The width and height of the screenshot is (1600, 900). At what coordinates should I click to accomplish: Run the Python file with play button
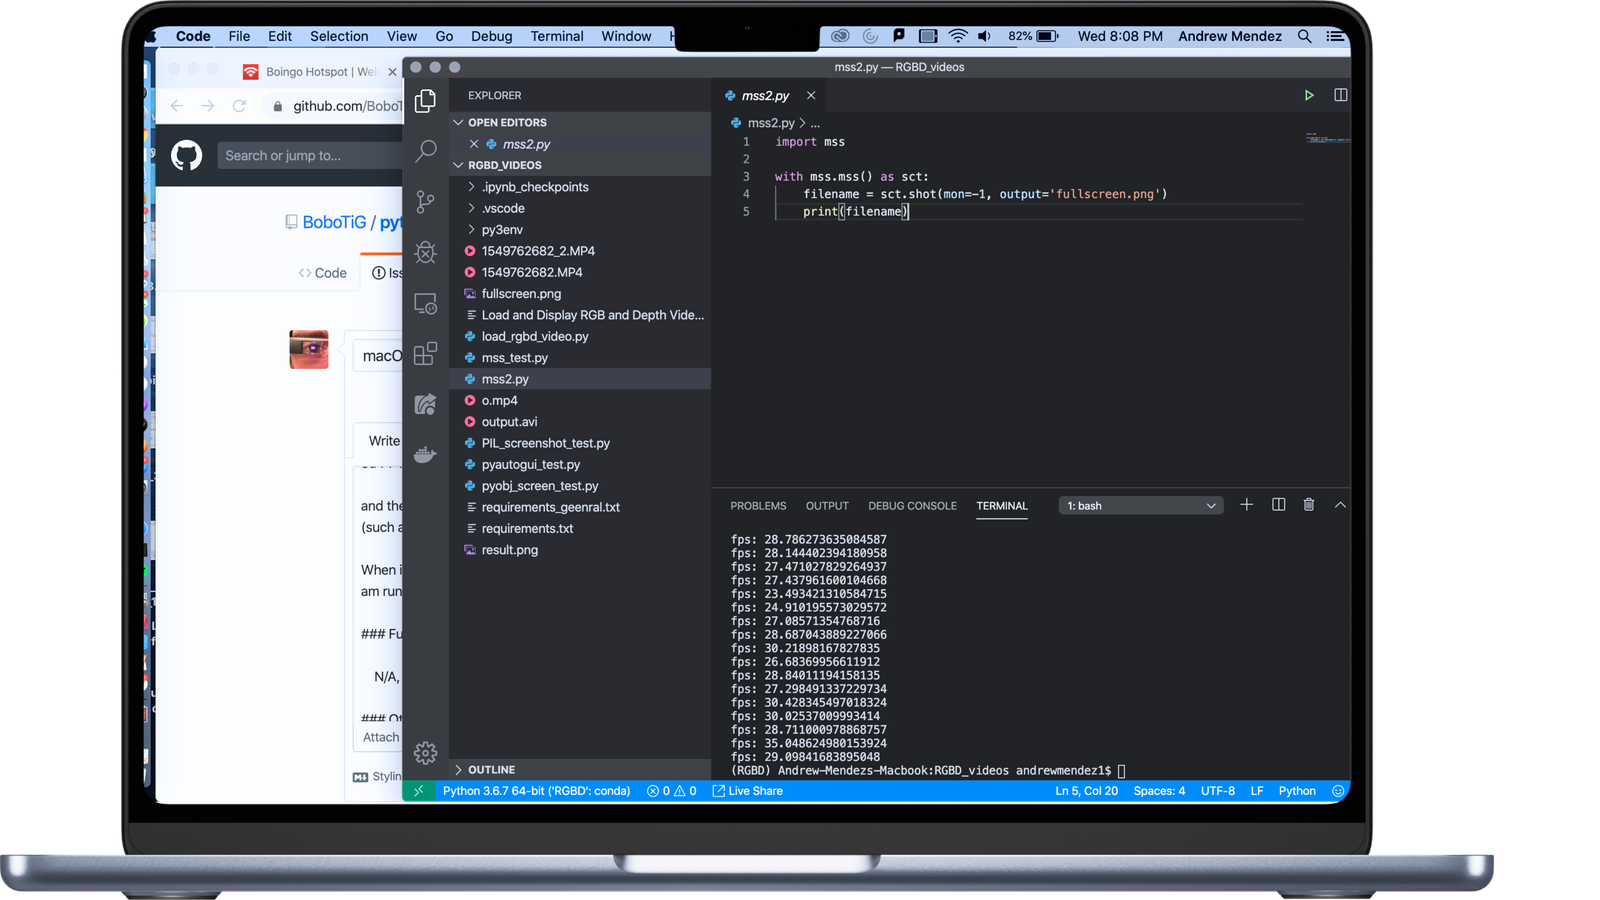click(x=1308, y=95)
